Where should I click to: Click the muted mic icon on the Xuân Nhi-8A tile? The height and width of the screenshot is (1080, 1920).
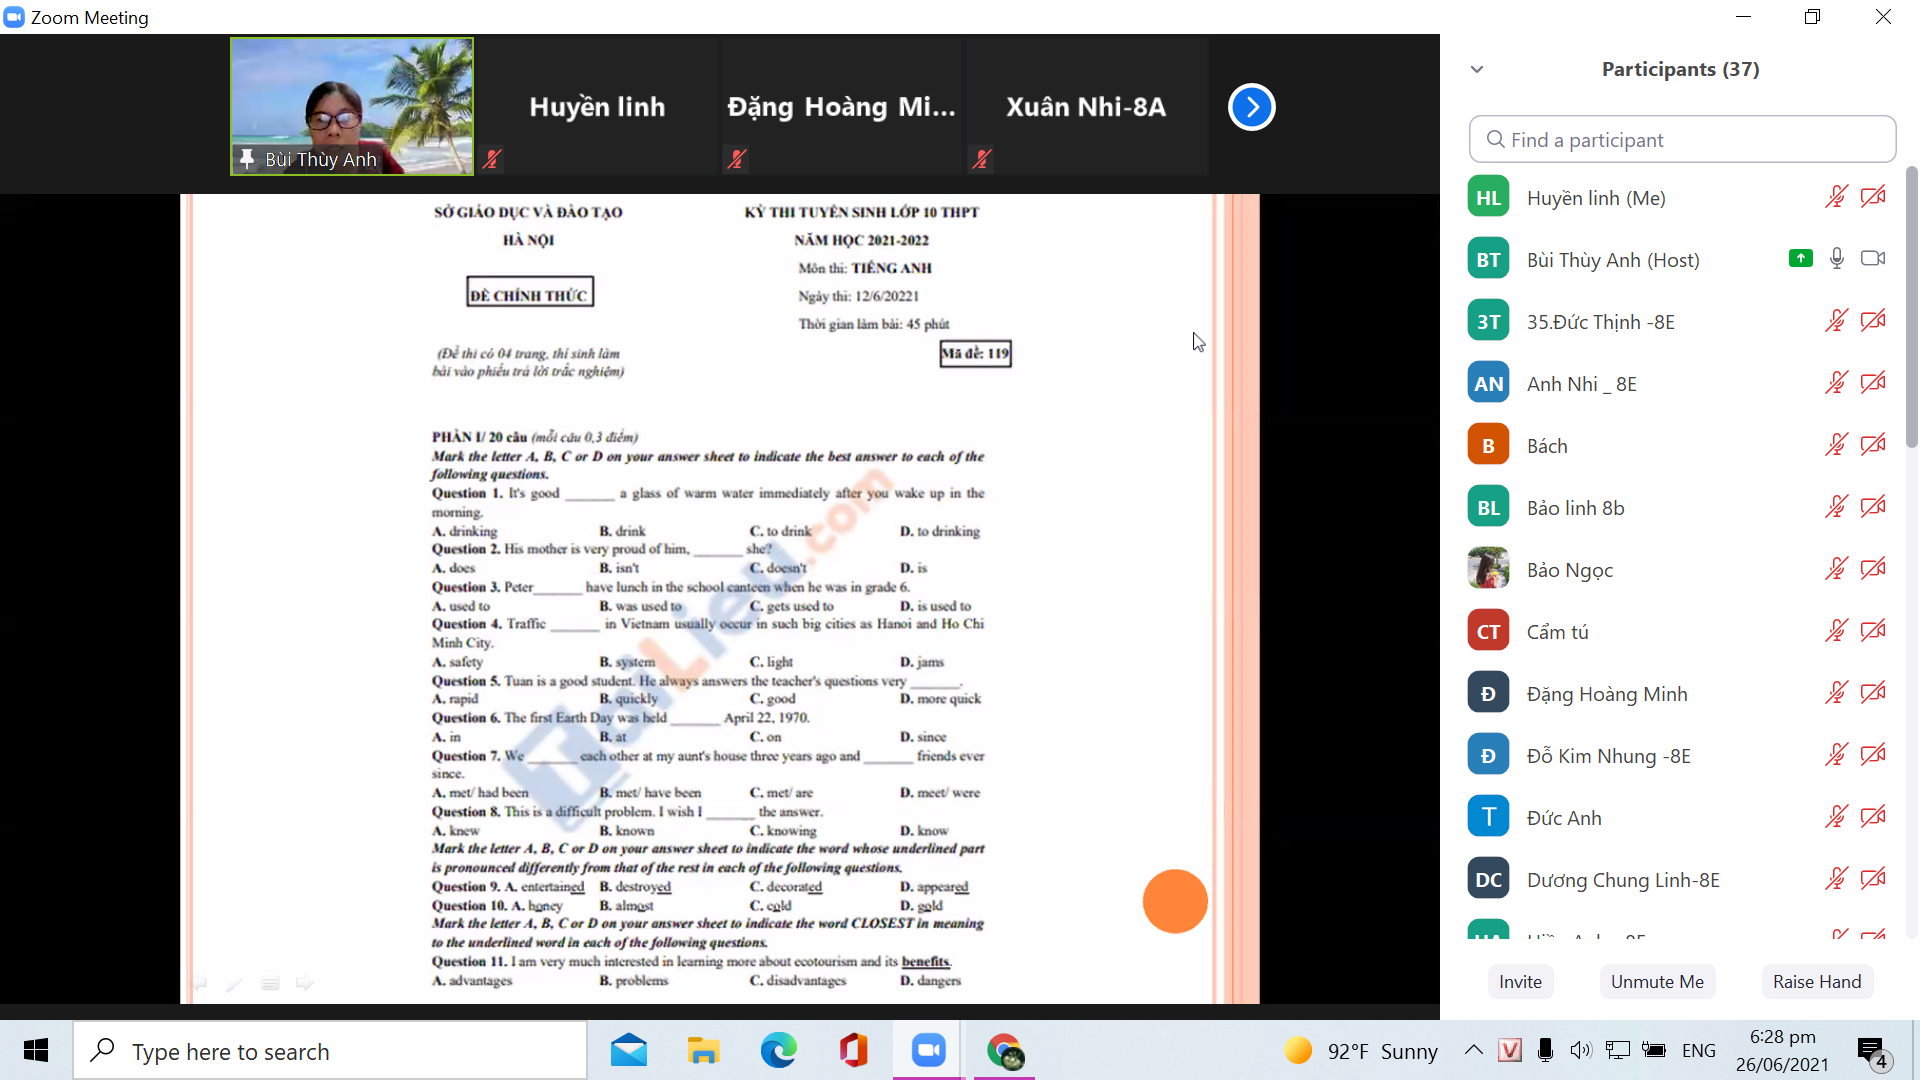coord(982,159)
